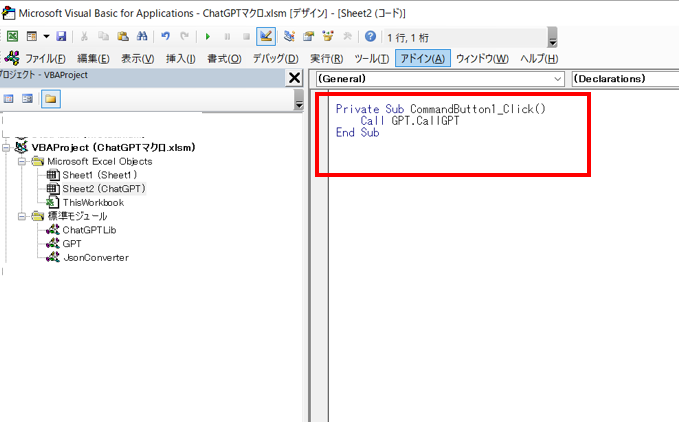Open the デバッグ(D) menu

(275, 58)
